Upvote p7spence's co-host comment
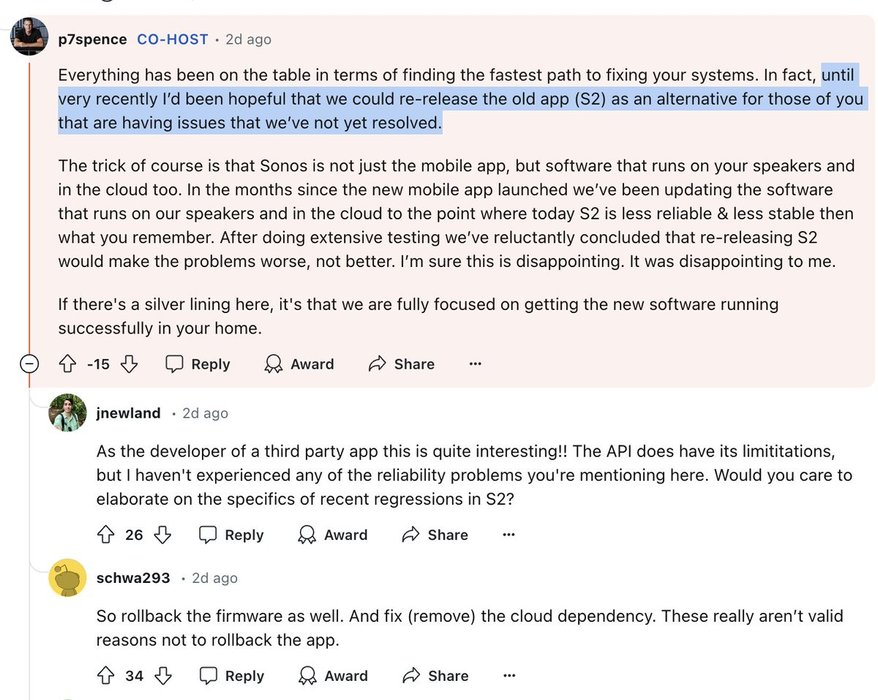The width and height of the screenshot is (878, 700). point(67,364)
